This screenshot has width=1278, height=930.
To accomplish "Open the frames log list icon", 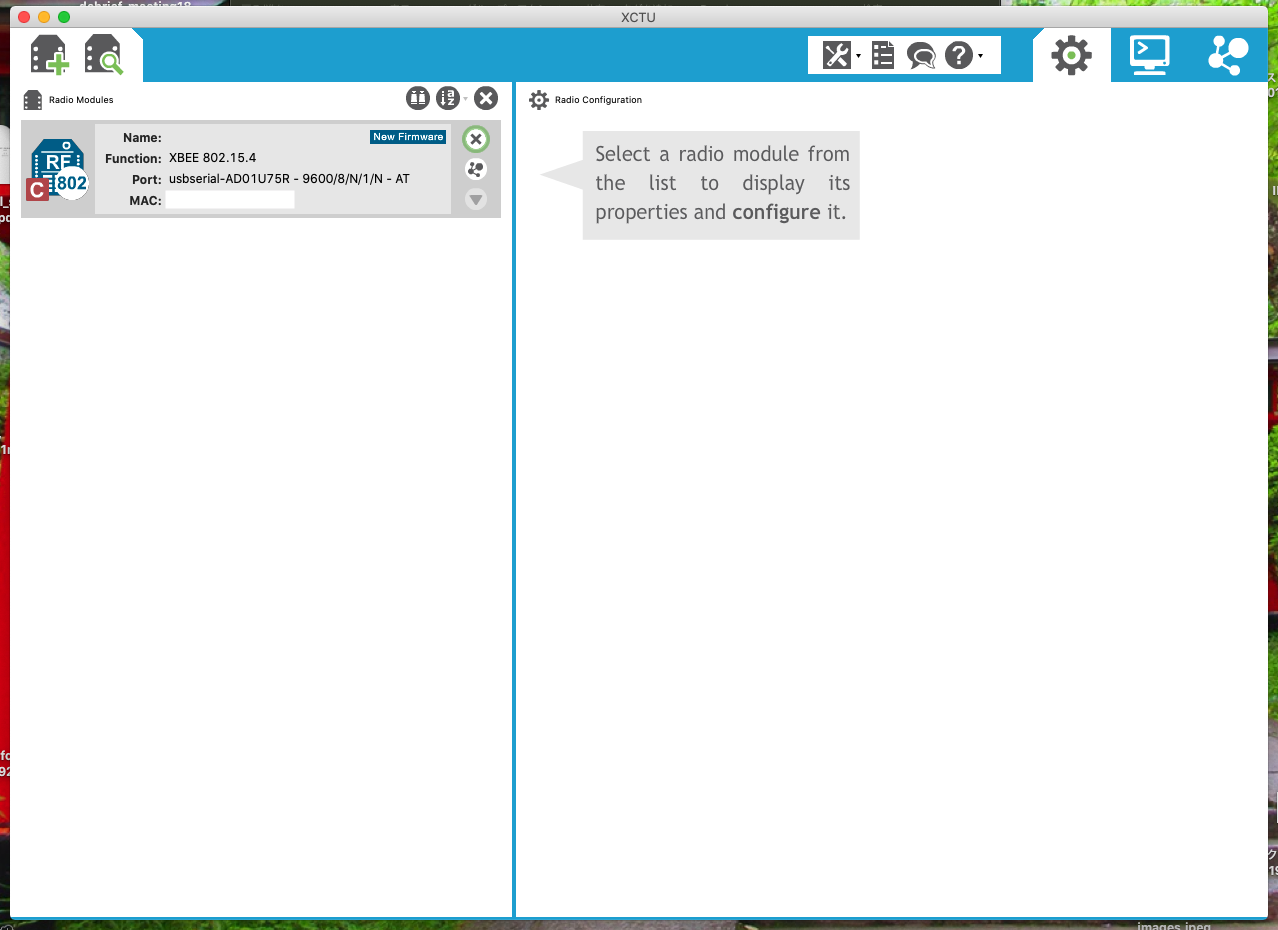I will (883, 55).
